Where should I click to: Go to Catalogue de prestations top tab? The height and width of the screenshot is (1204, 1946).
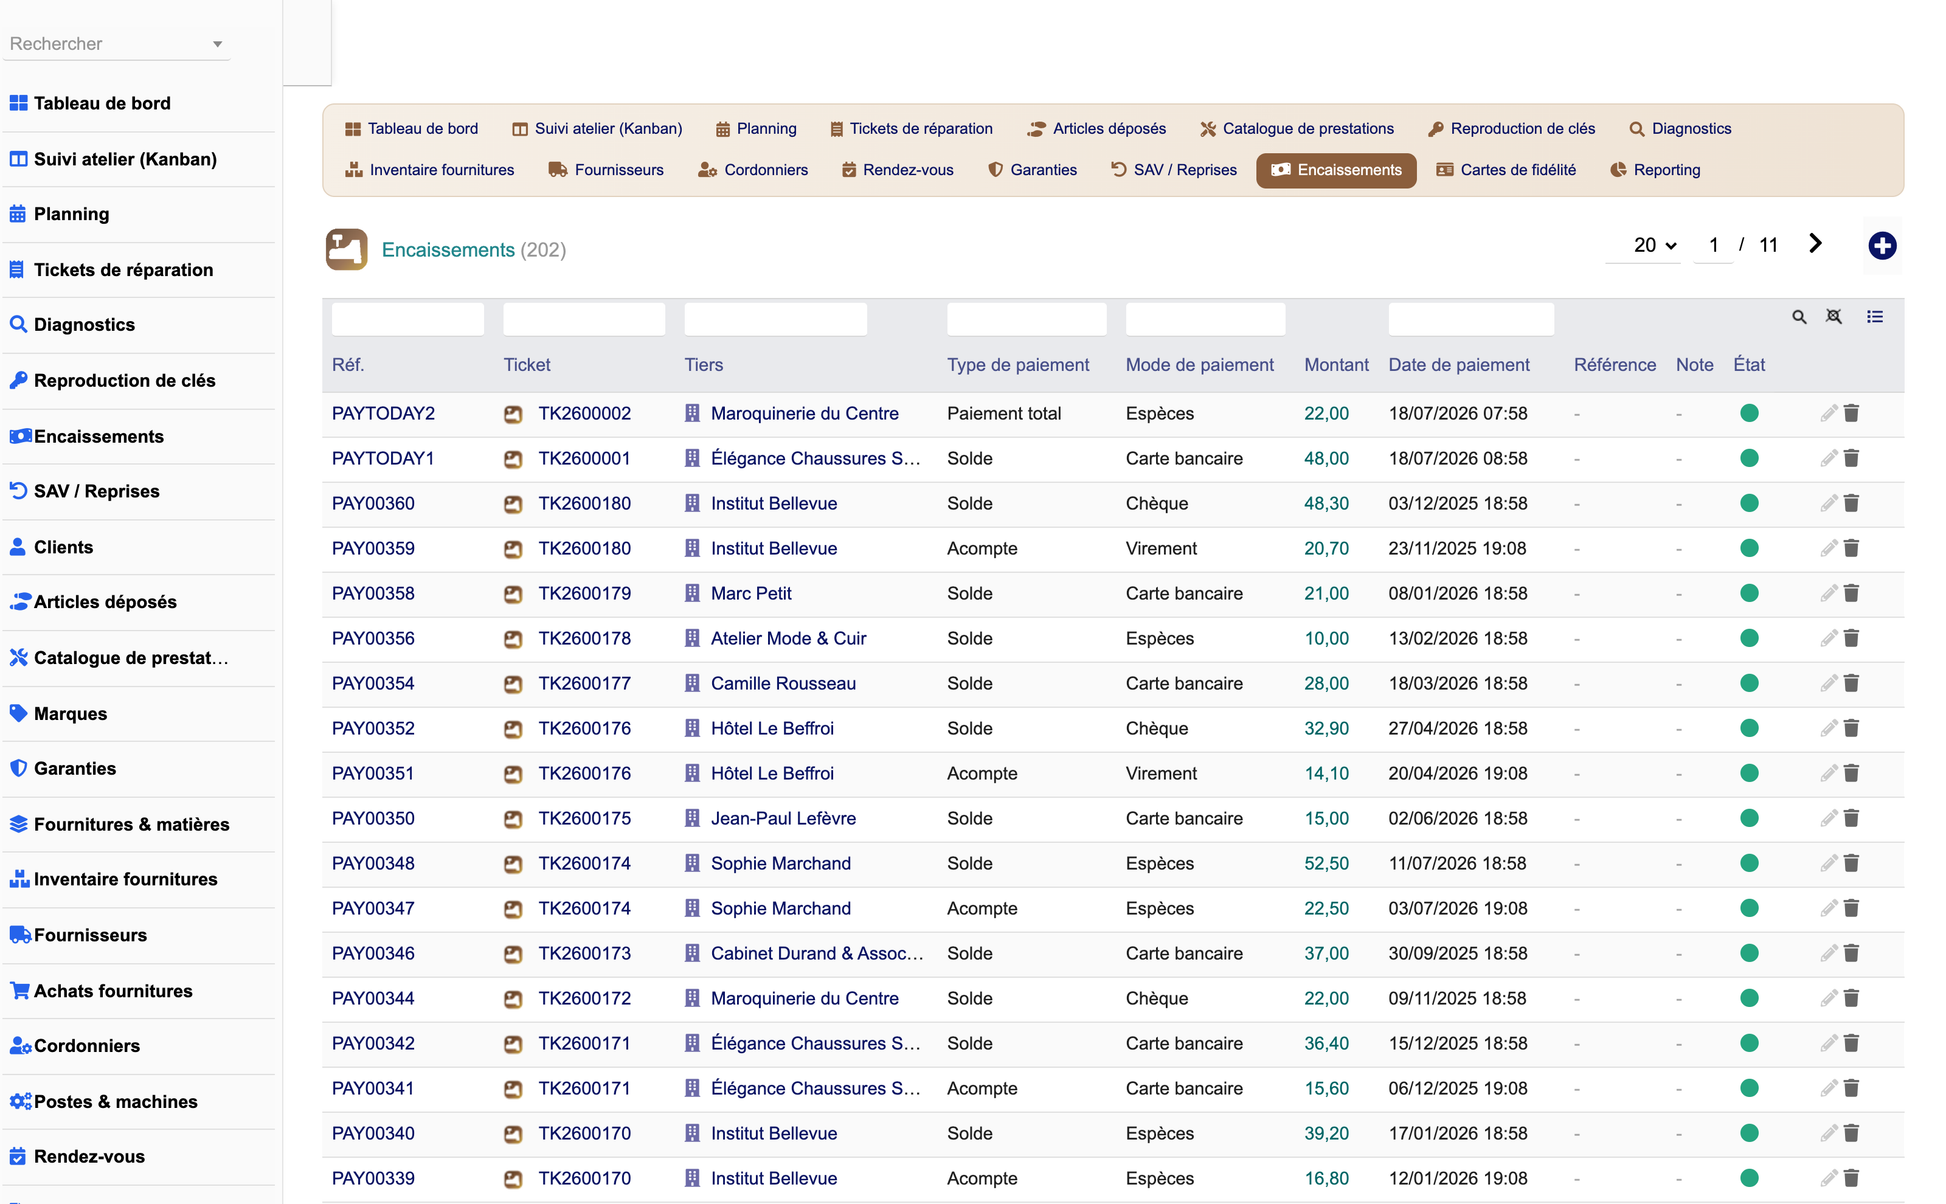(x=1297, y=129)
